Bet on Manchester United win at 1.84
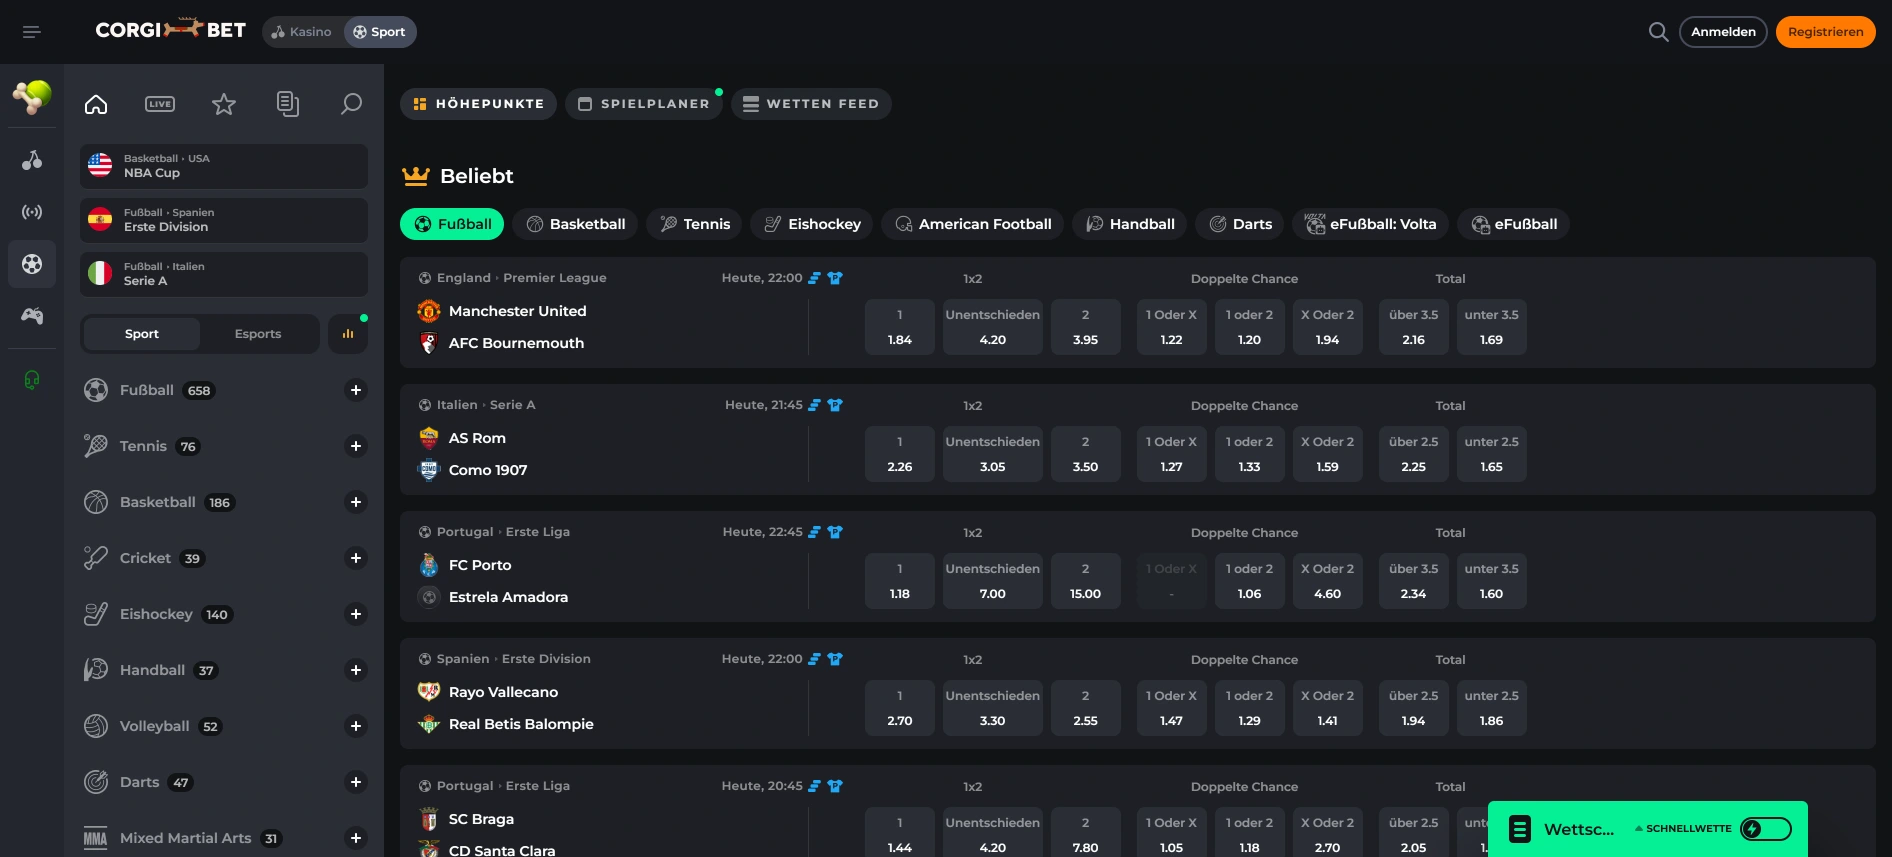 pos(899,327)
